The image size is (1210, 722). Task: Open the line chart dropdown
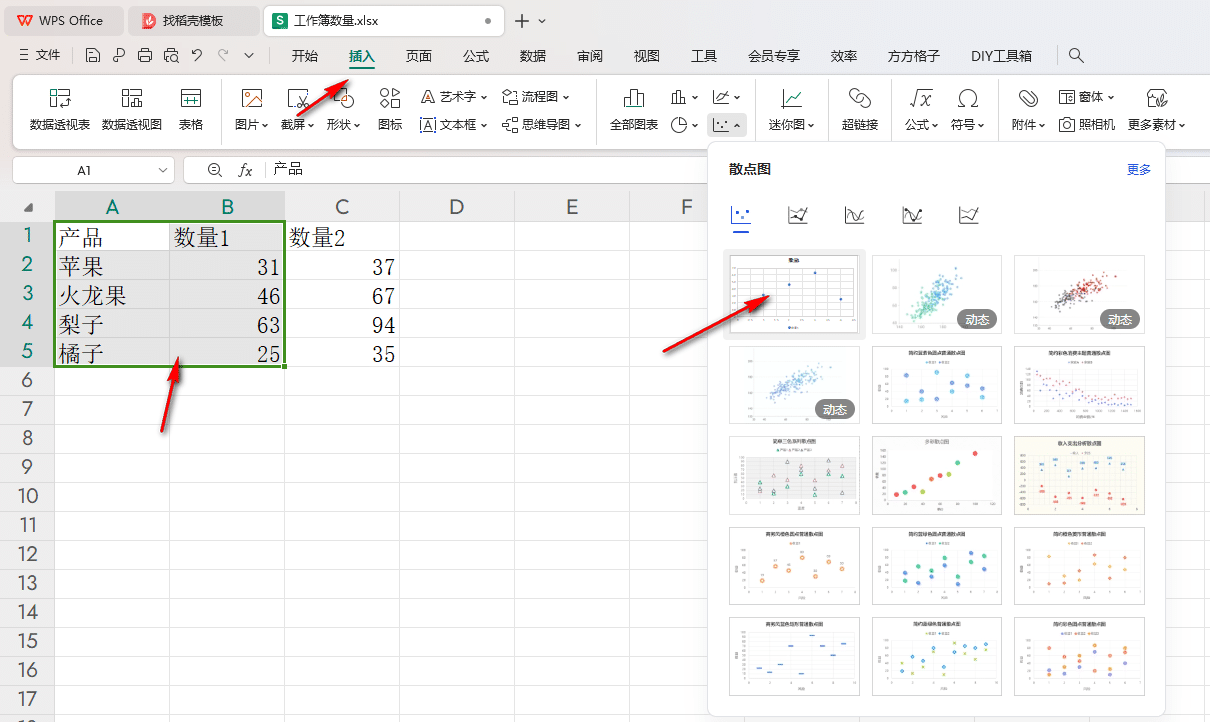(x=727, y=97)
